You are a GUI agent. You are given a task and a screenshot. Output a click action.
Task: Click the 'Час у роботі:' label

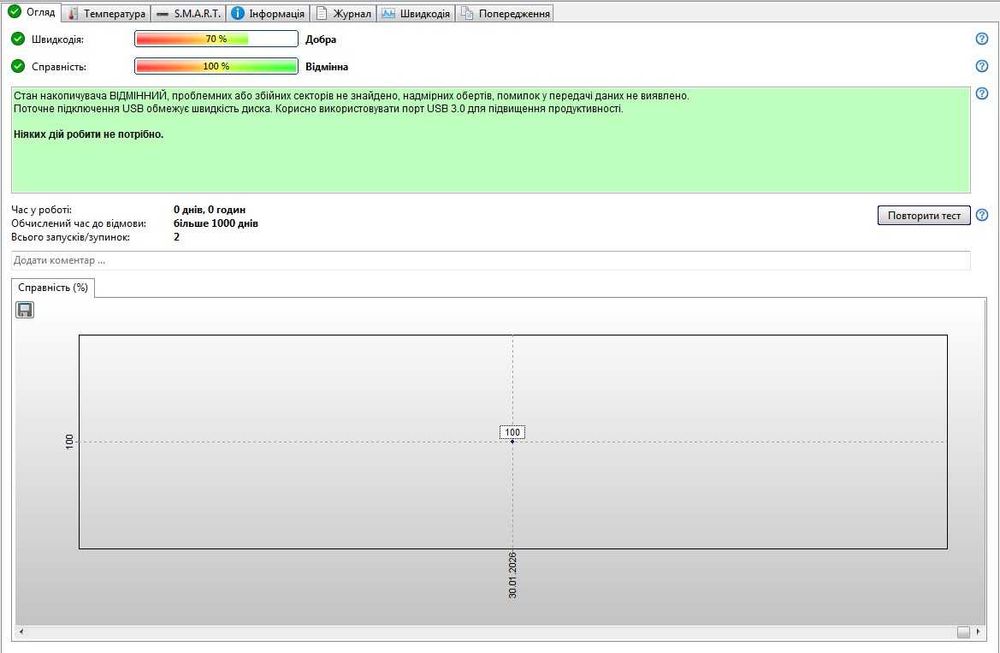tap(41, 210)
